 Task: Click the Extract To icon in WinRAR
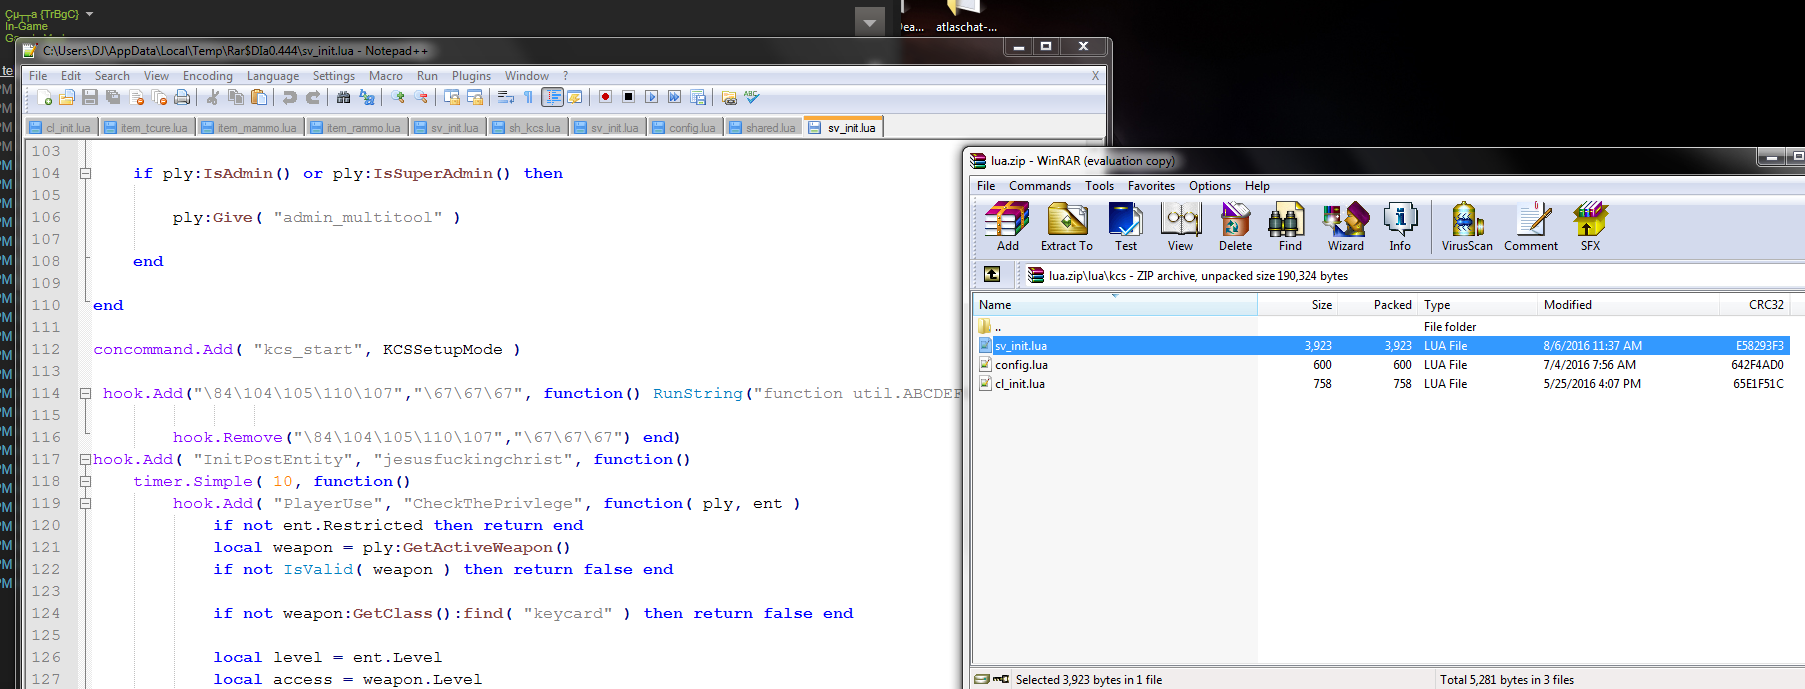[1067, 226]
